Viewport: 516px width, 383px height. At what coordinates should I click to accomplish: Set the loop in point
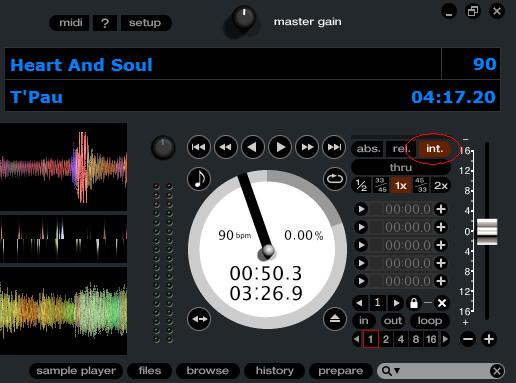pyautogui.click(x=364, y=321)
